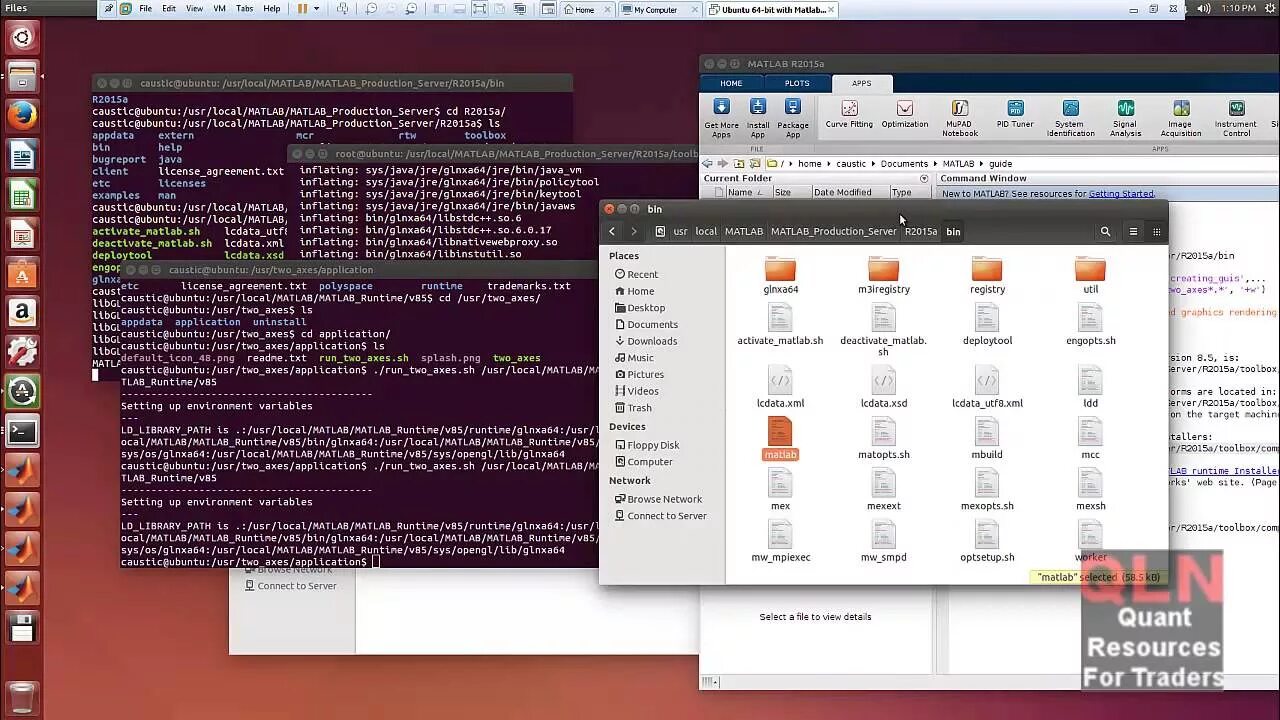Open the registry folder in bin
Screen dimensions: 1280x720
(x=987, y=275)
